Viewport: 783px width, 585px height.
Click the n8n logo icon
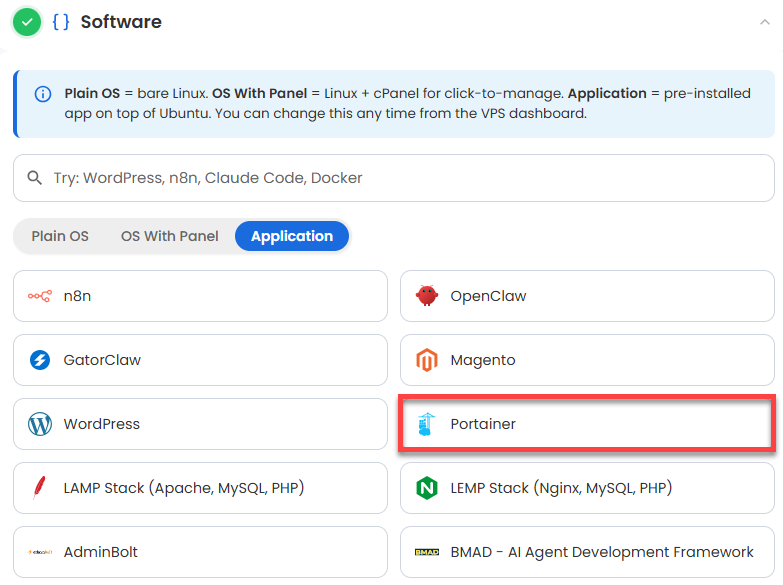pos(39,296)
